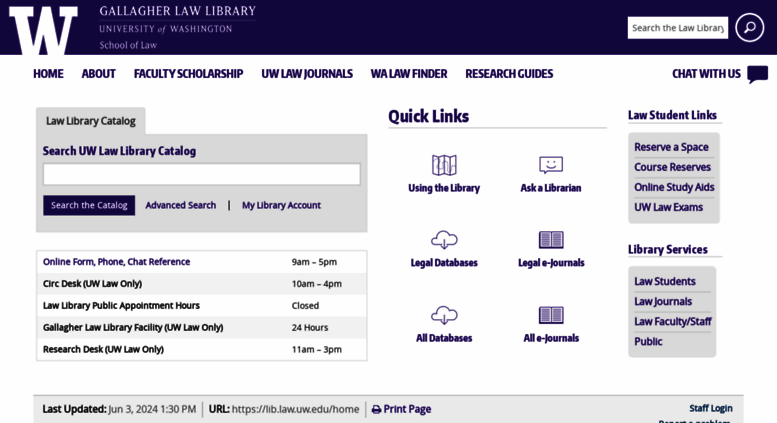Open UW LAW JOURNALS in navigation

click(307, 74)
